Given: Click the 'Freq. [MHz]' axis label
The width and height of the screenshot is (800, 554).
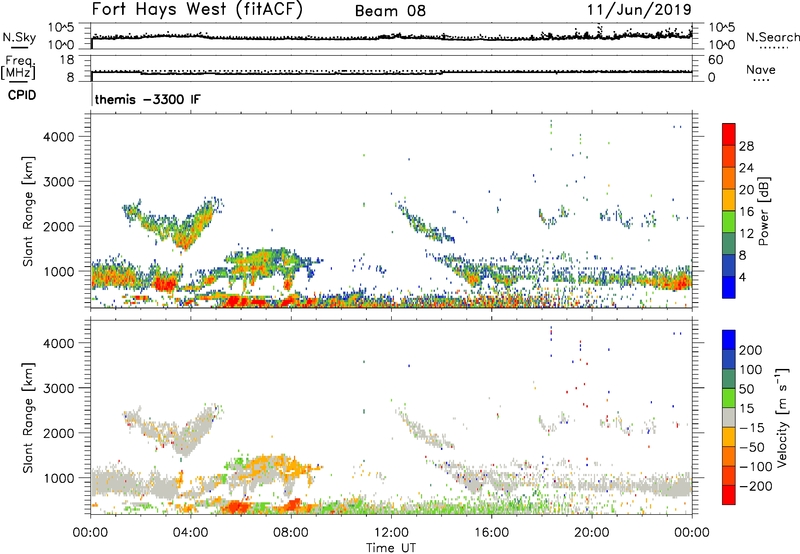Looking at the screenshot, I should pos(19,68).
